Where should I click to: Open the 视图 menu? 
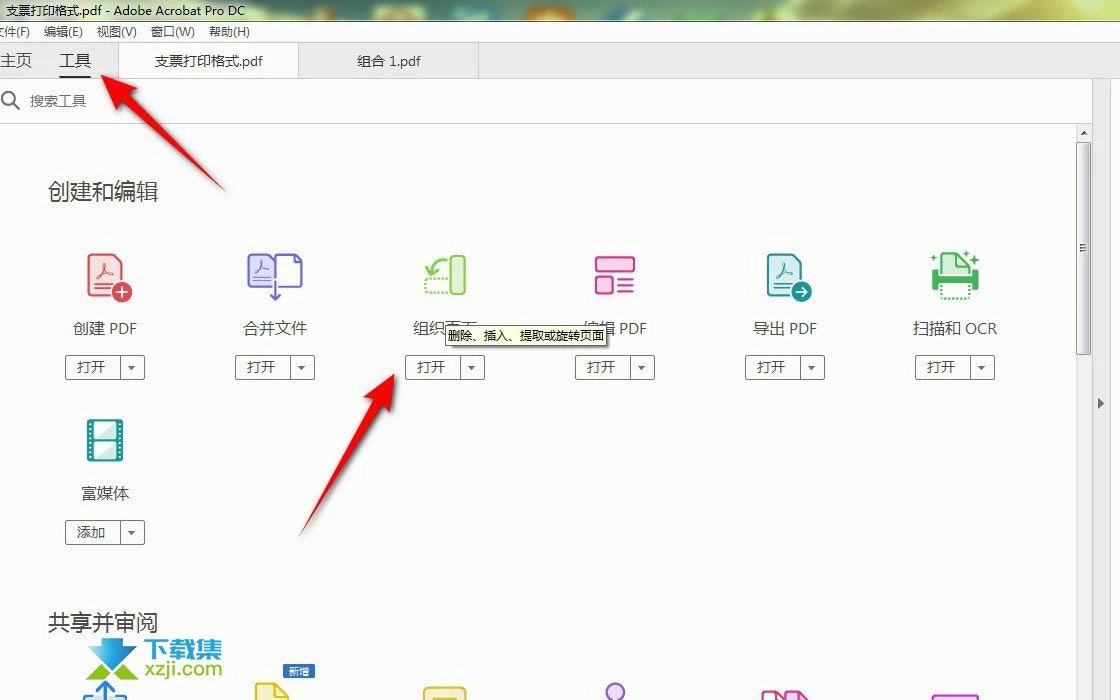(x=115, y=31)
